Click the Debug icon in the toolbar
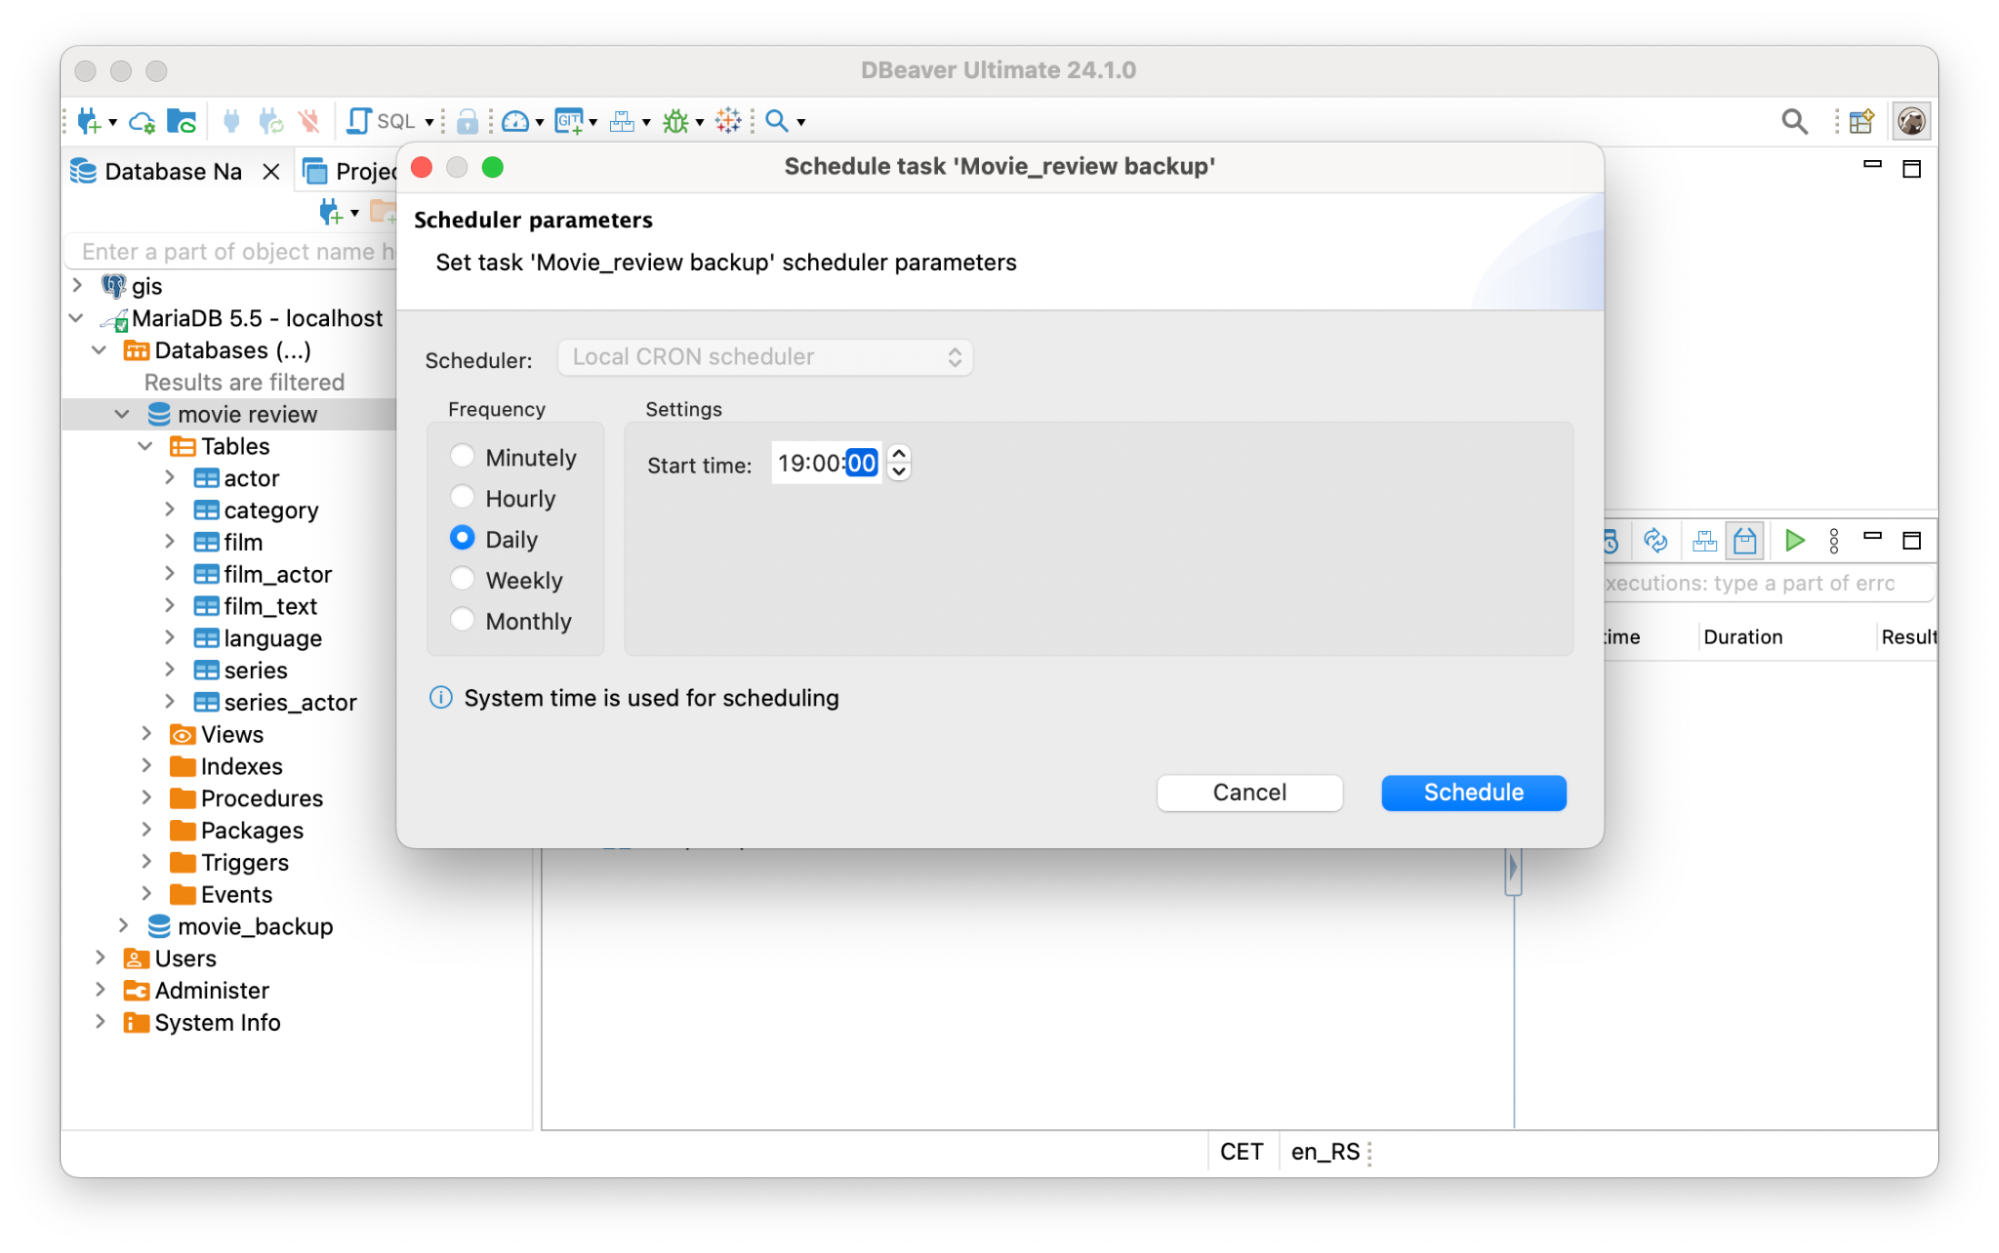Image resolution: width=1999 pixels, height=1253 pixels. coord(676,120)
